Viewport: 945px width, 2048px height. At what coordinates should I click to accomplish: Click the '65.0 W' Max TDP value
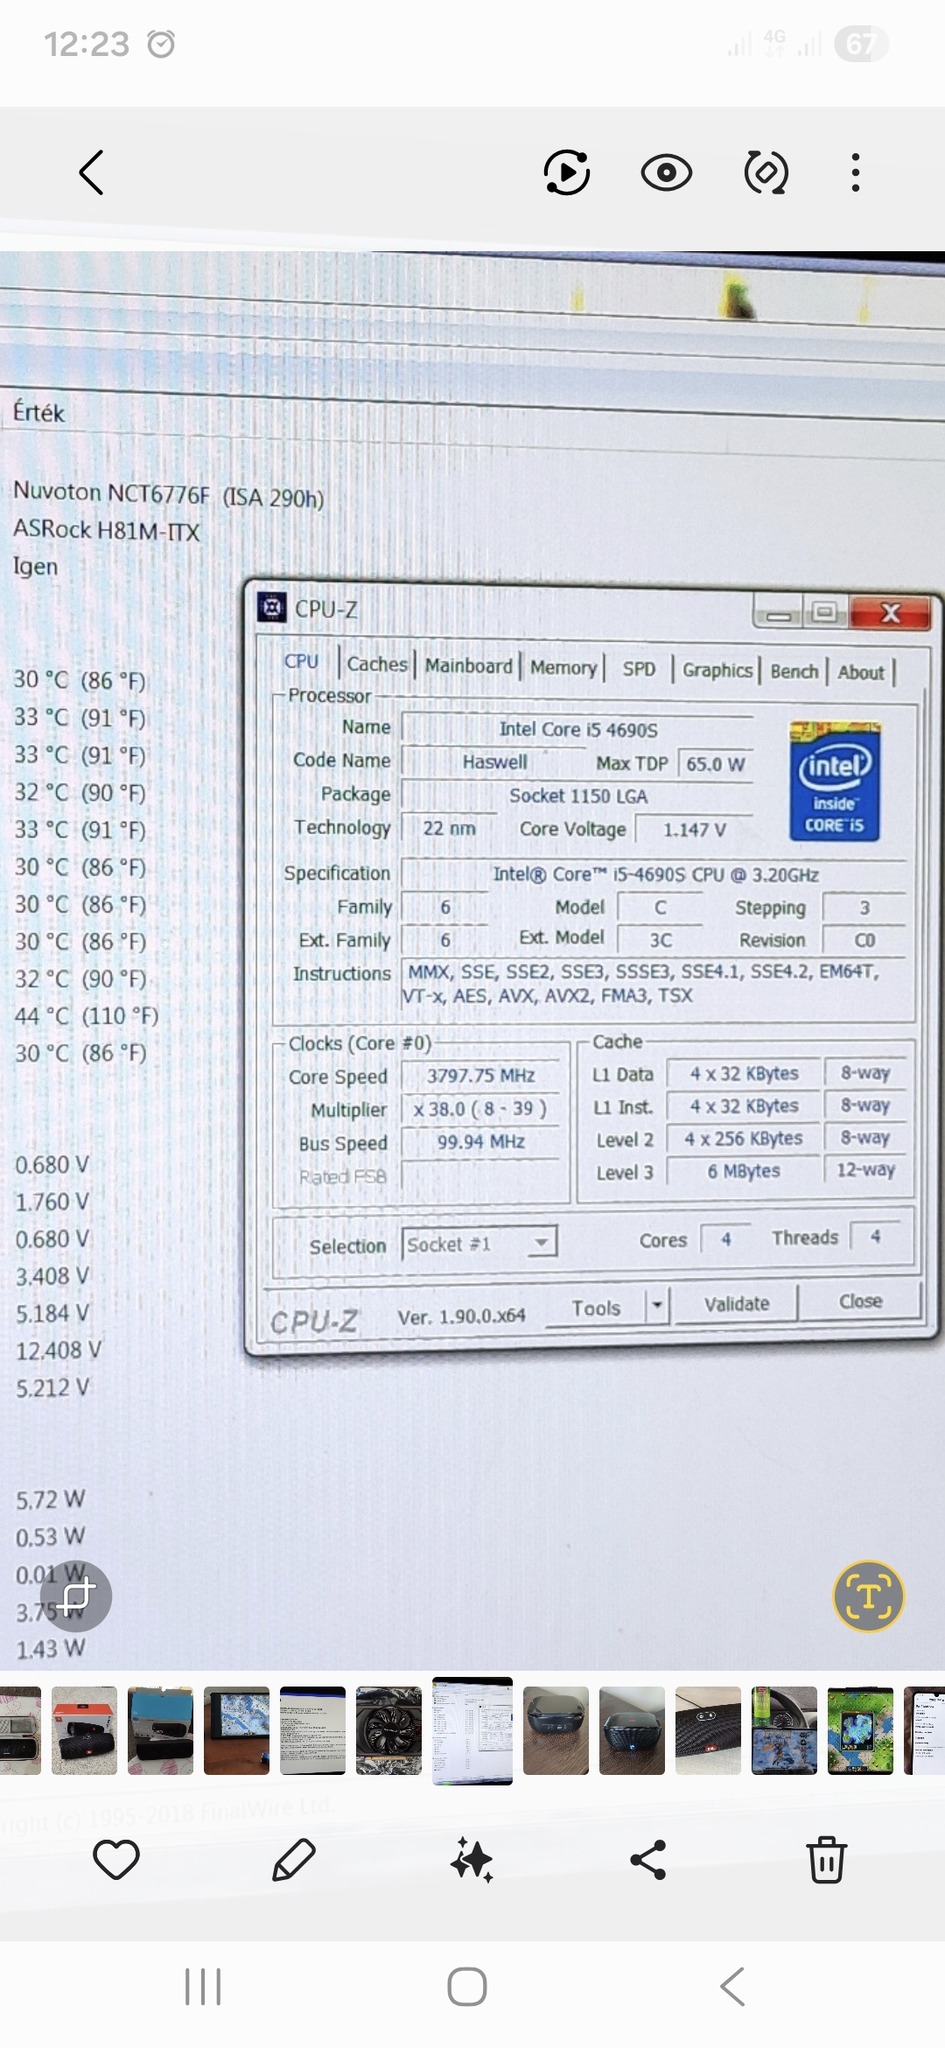[x=715, y=764]
